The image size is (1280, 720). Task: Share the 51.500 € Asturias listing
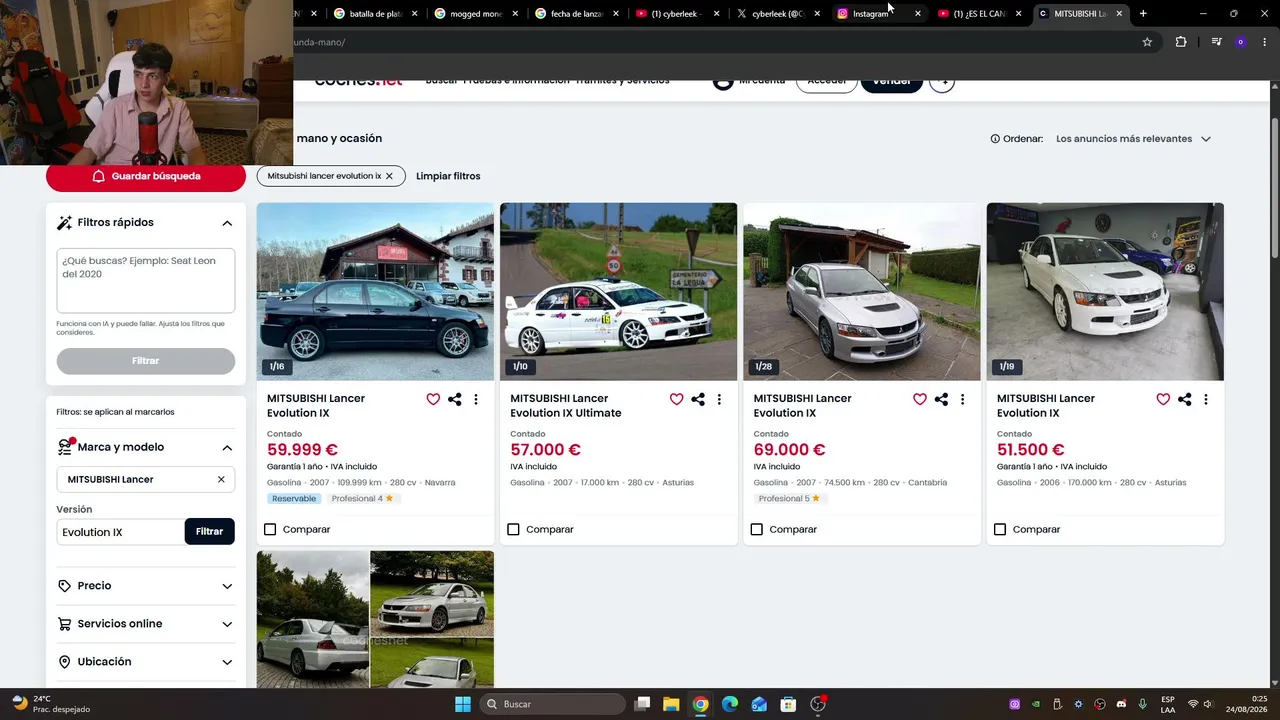1185,399
